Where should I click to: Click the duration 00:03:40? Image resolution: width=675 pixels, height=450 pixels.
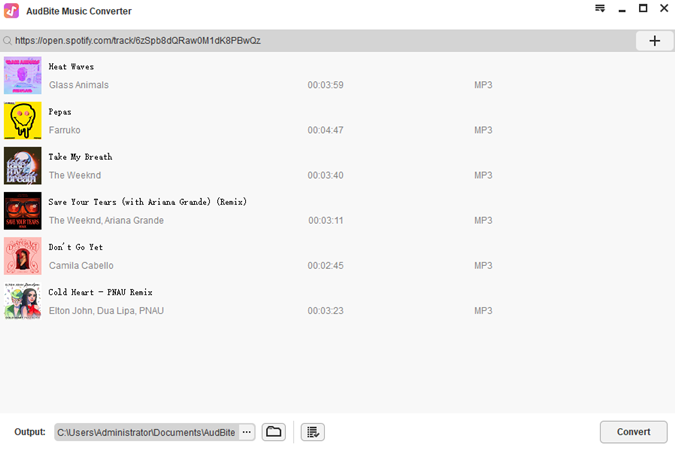click(325, 175)
